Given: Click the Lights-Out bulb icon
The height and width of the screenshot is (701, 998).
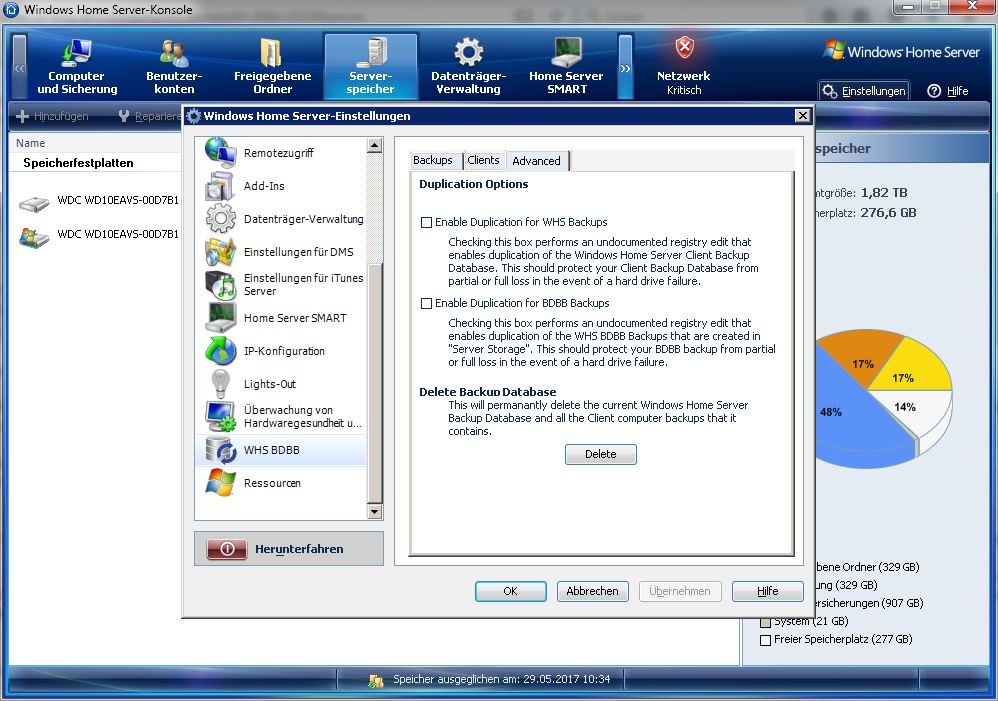Looking at the screenshot, I should tap(220, 384).
